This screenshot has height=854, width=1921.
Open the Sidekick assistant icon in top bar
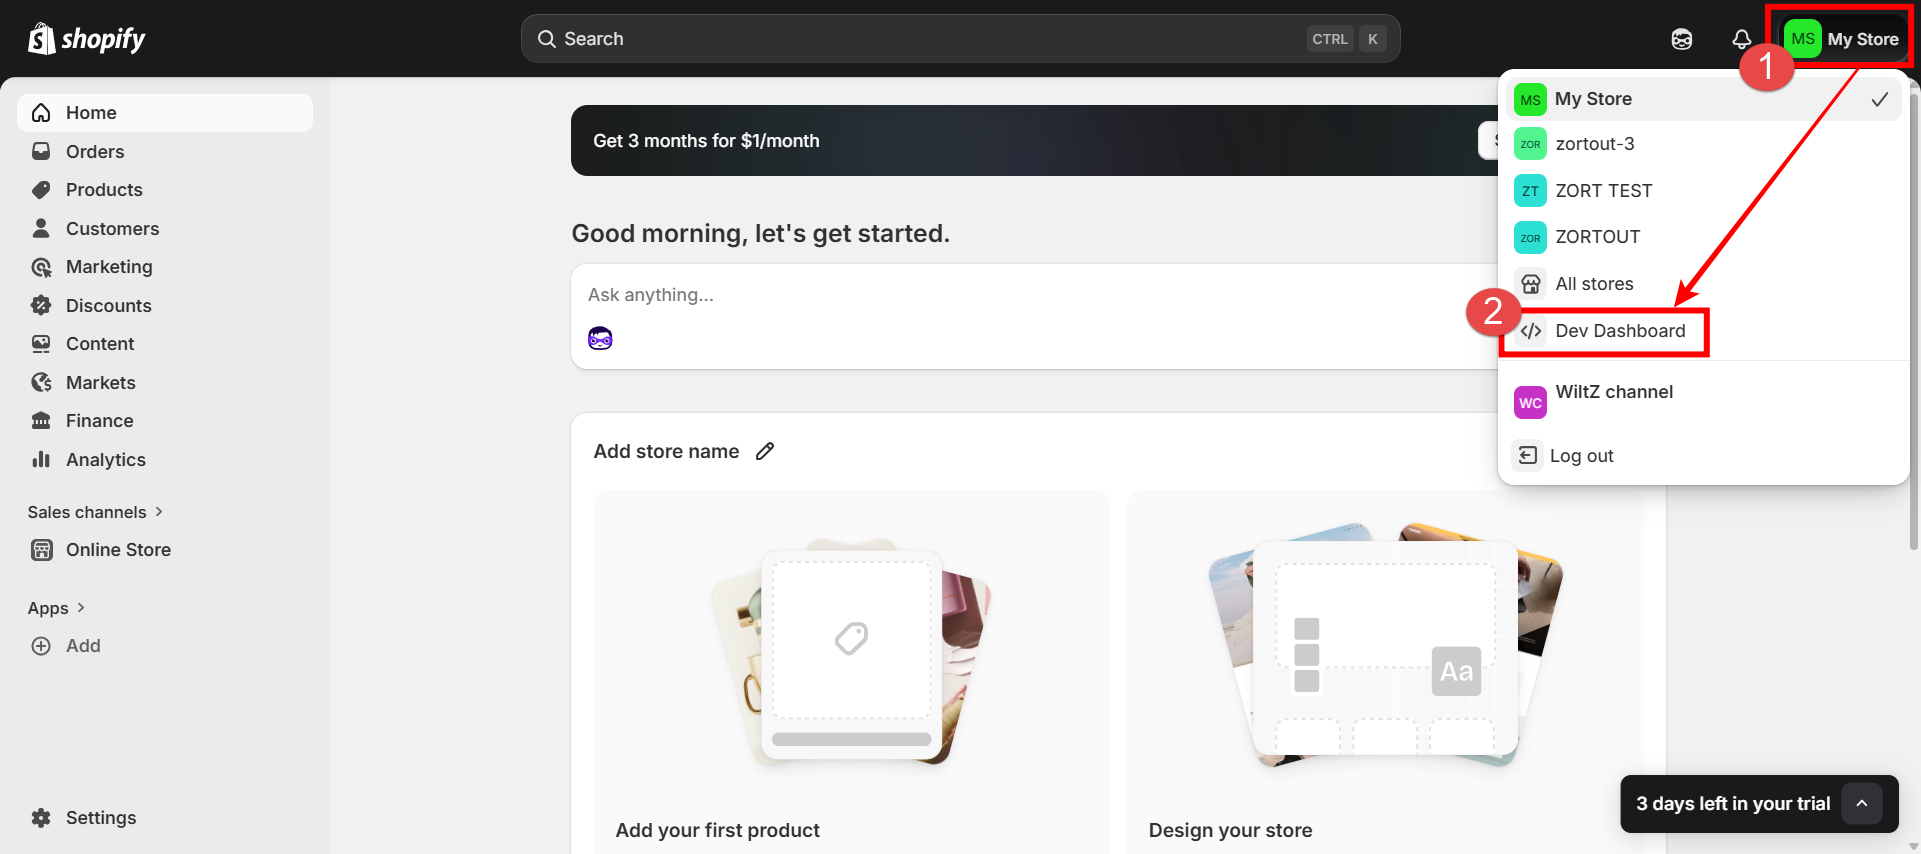pyautogui.click(x=1682, y=39)
